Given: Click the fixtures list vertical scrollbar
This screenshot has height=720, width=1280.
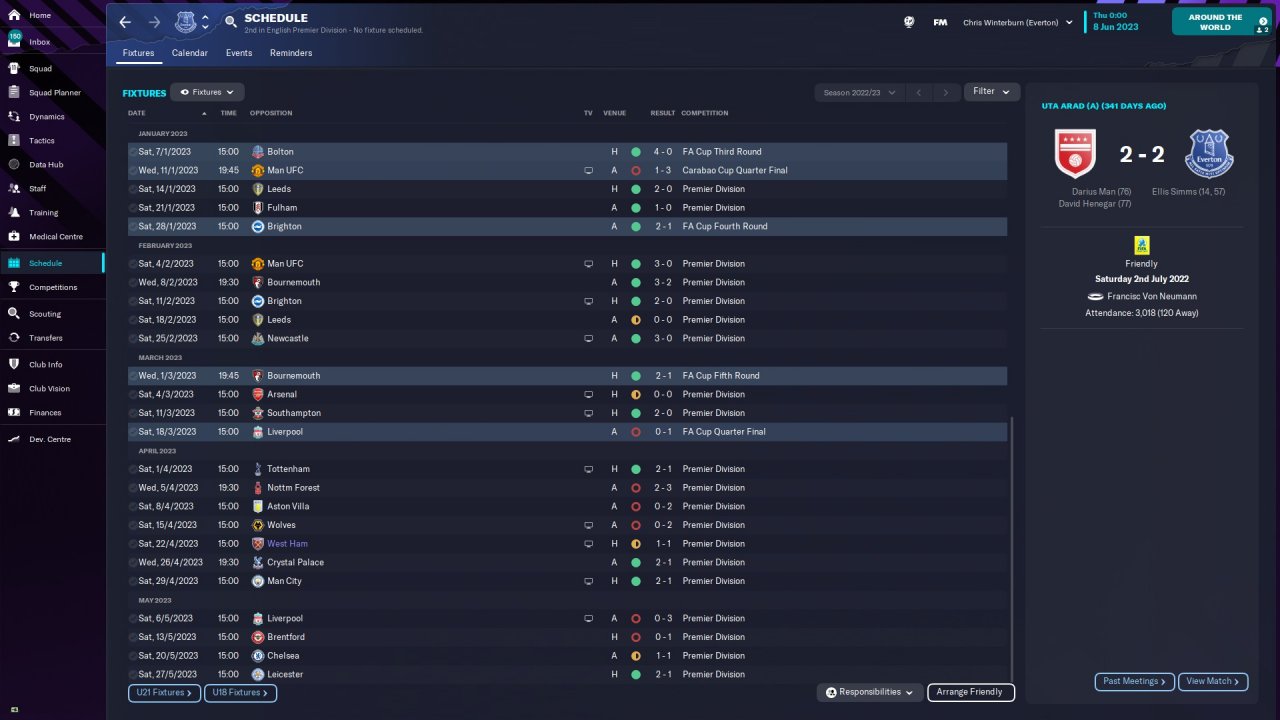Looking at the screenshot, I should coord(1012,548).
